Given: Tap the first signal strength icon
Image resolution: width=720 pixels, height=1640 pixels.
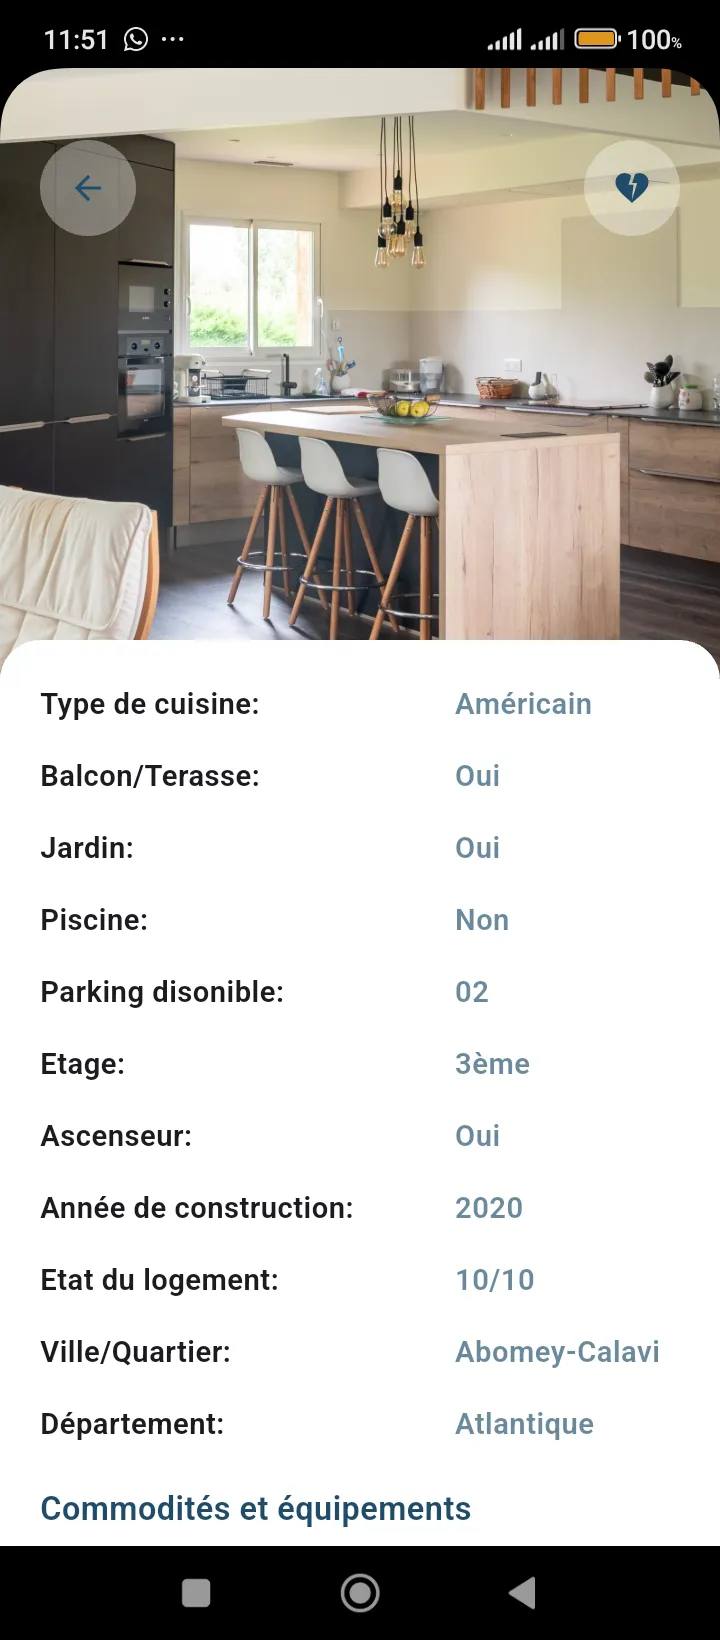Looking at the screenshot, I should (504, 40).
